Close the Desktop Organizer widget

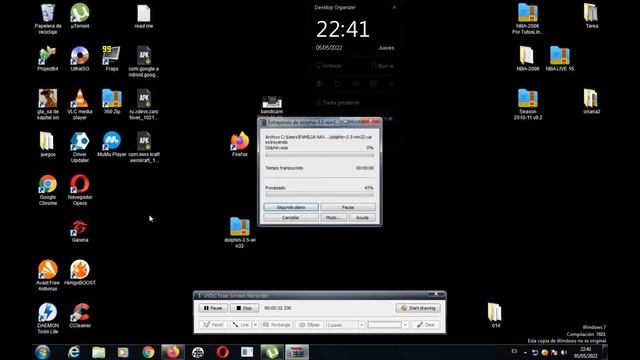coord(394,7)
